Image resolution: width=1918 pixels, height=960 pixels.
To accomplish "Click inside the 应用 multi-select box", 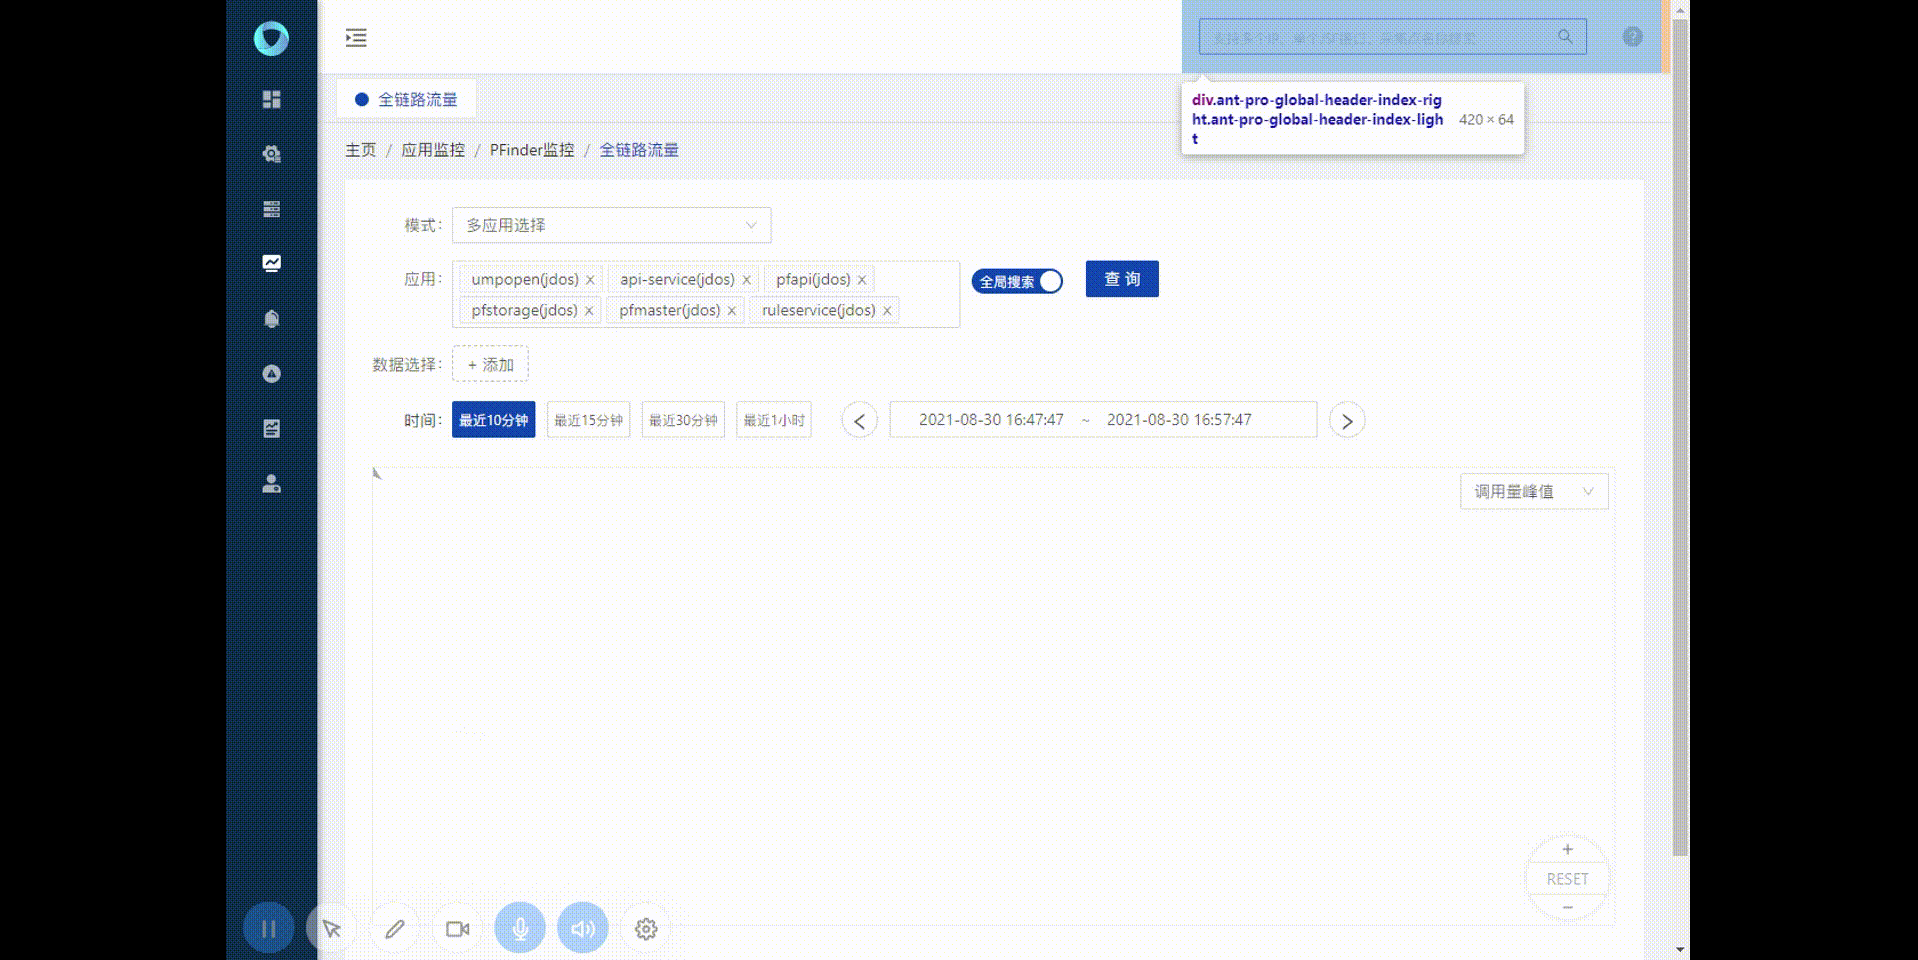I will point(706,294).
